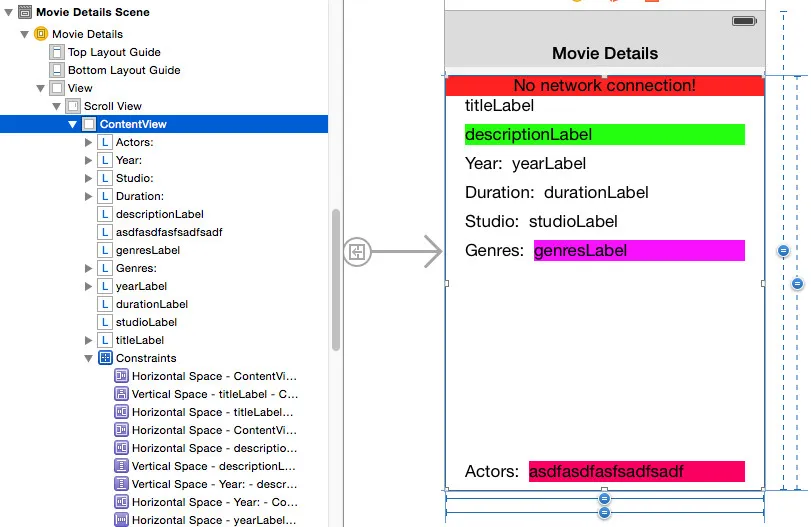The width and height of the screenshot is (811, 527).
Task: Click the Top Layout Guide icon
Action: click(x=57, y=52)
